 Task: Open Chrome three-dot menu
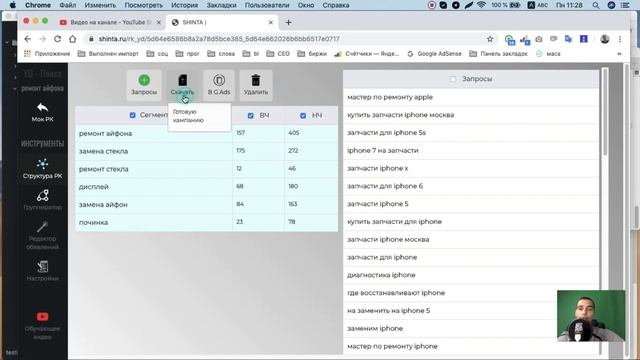point(620,39)
